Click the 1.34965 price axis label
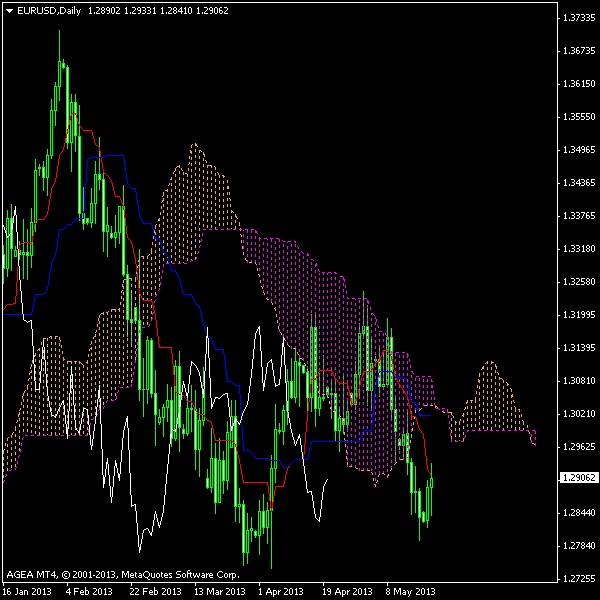 pyautogui.click(x=576, y=150)
